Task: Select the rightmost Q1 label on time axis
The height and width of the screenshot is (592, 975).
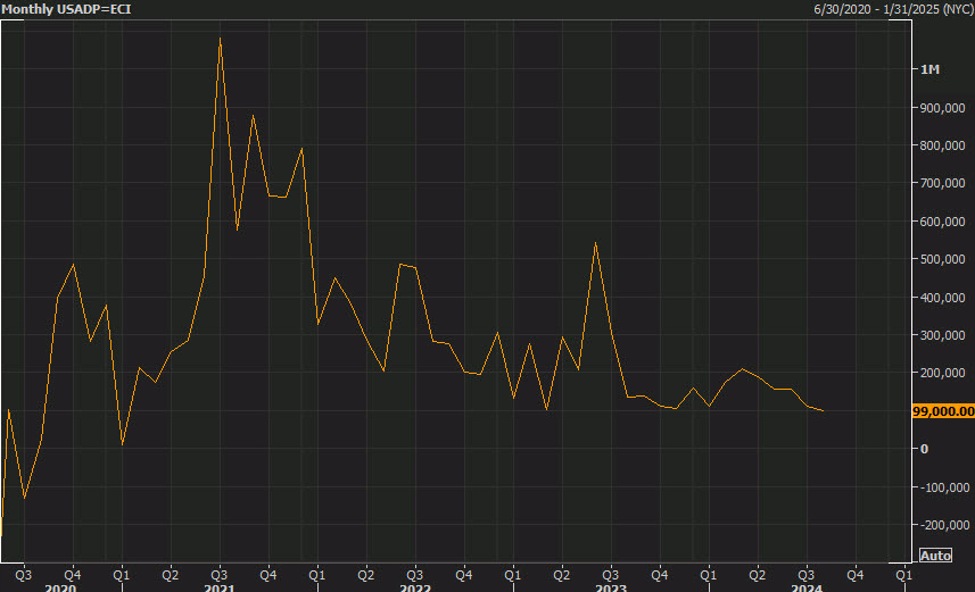Action: click(x=903, y=575)
